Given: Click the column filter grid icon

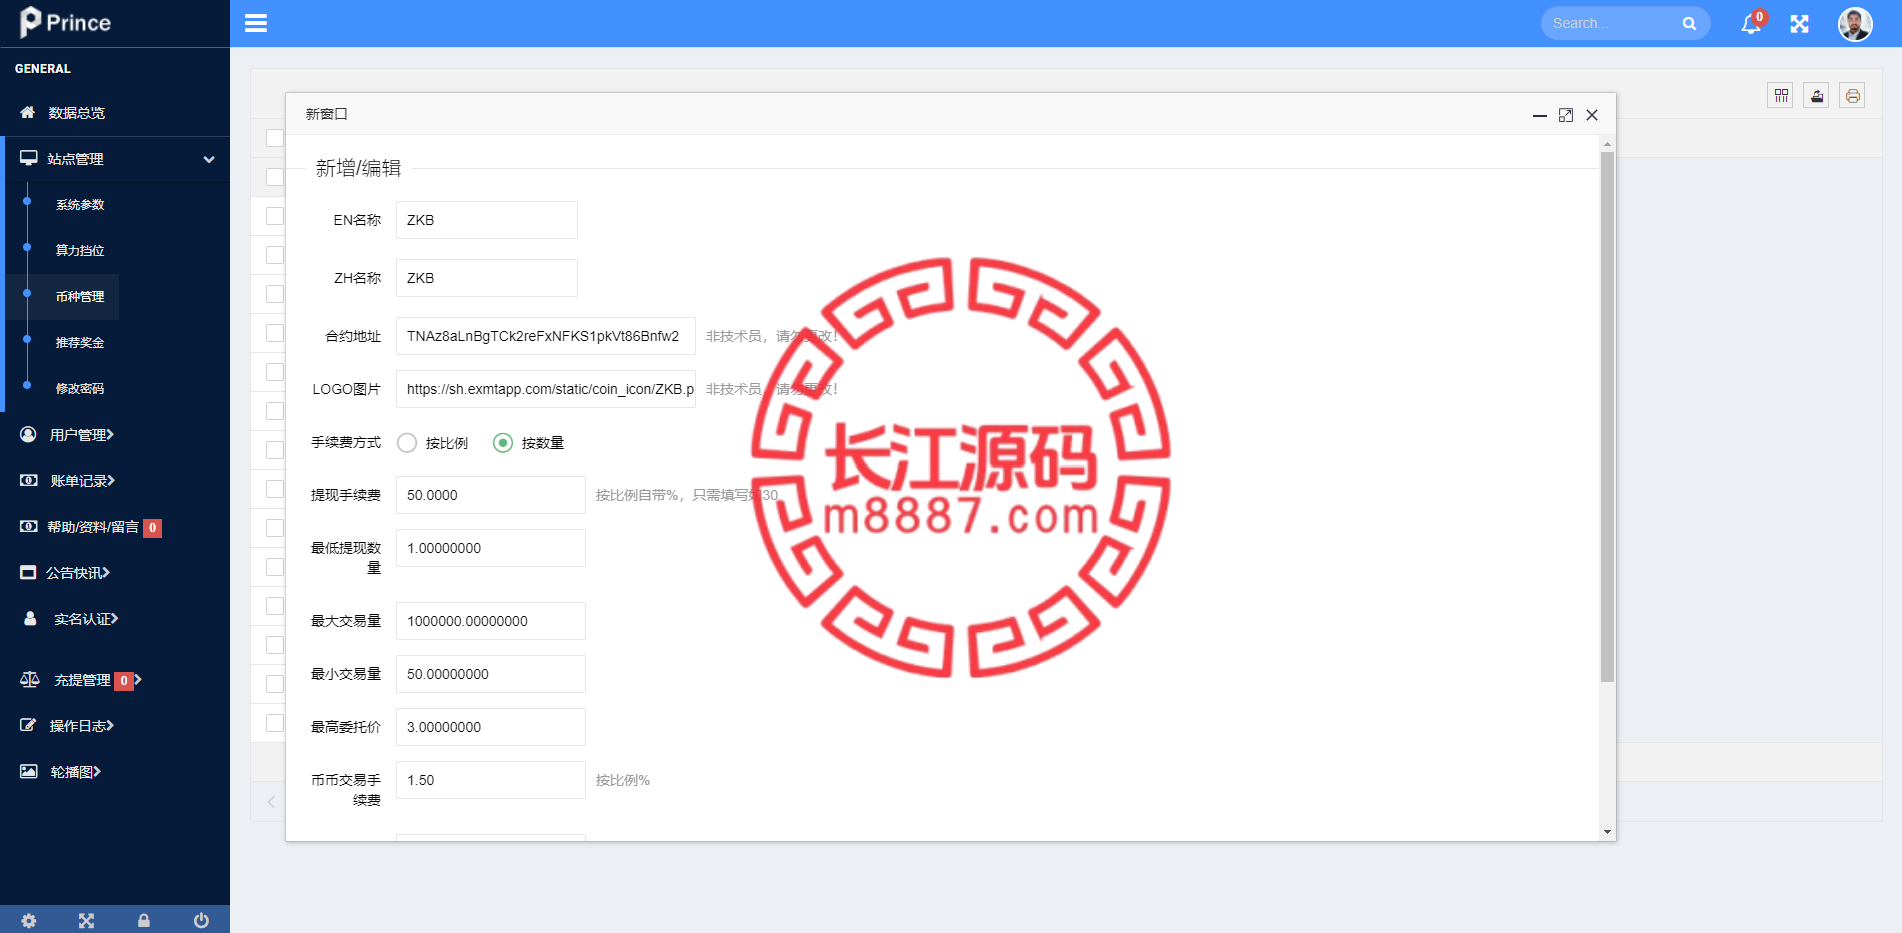Looking at the screenshot, I should (1781, 96).
